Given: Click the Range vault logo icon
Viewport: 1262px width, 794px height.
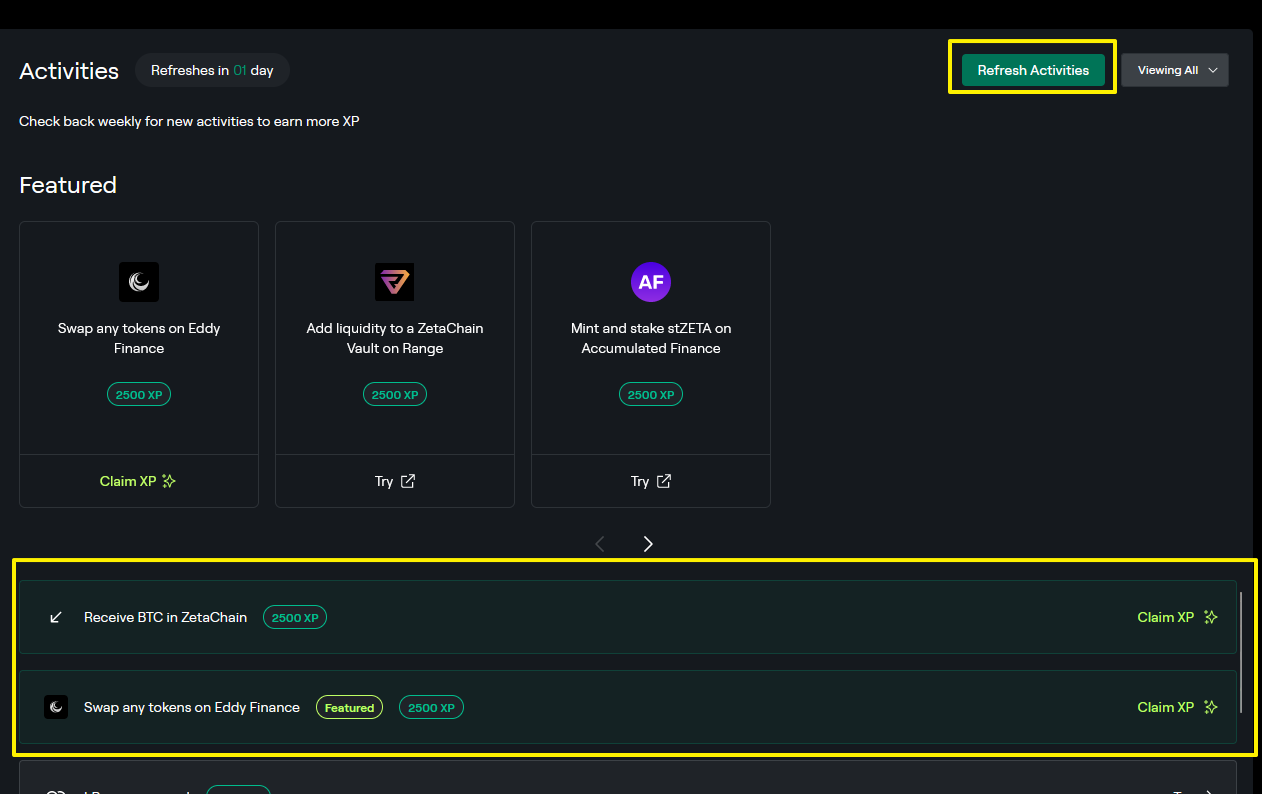Looking at the screenshot, I should tap(395, 282).
